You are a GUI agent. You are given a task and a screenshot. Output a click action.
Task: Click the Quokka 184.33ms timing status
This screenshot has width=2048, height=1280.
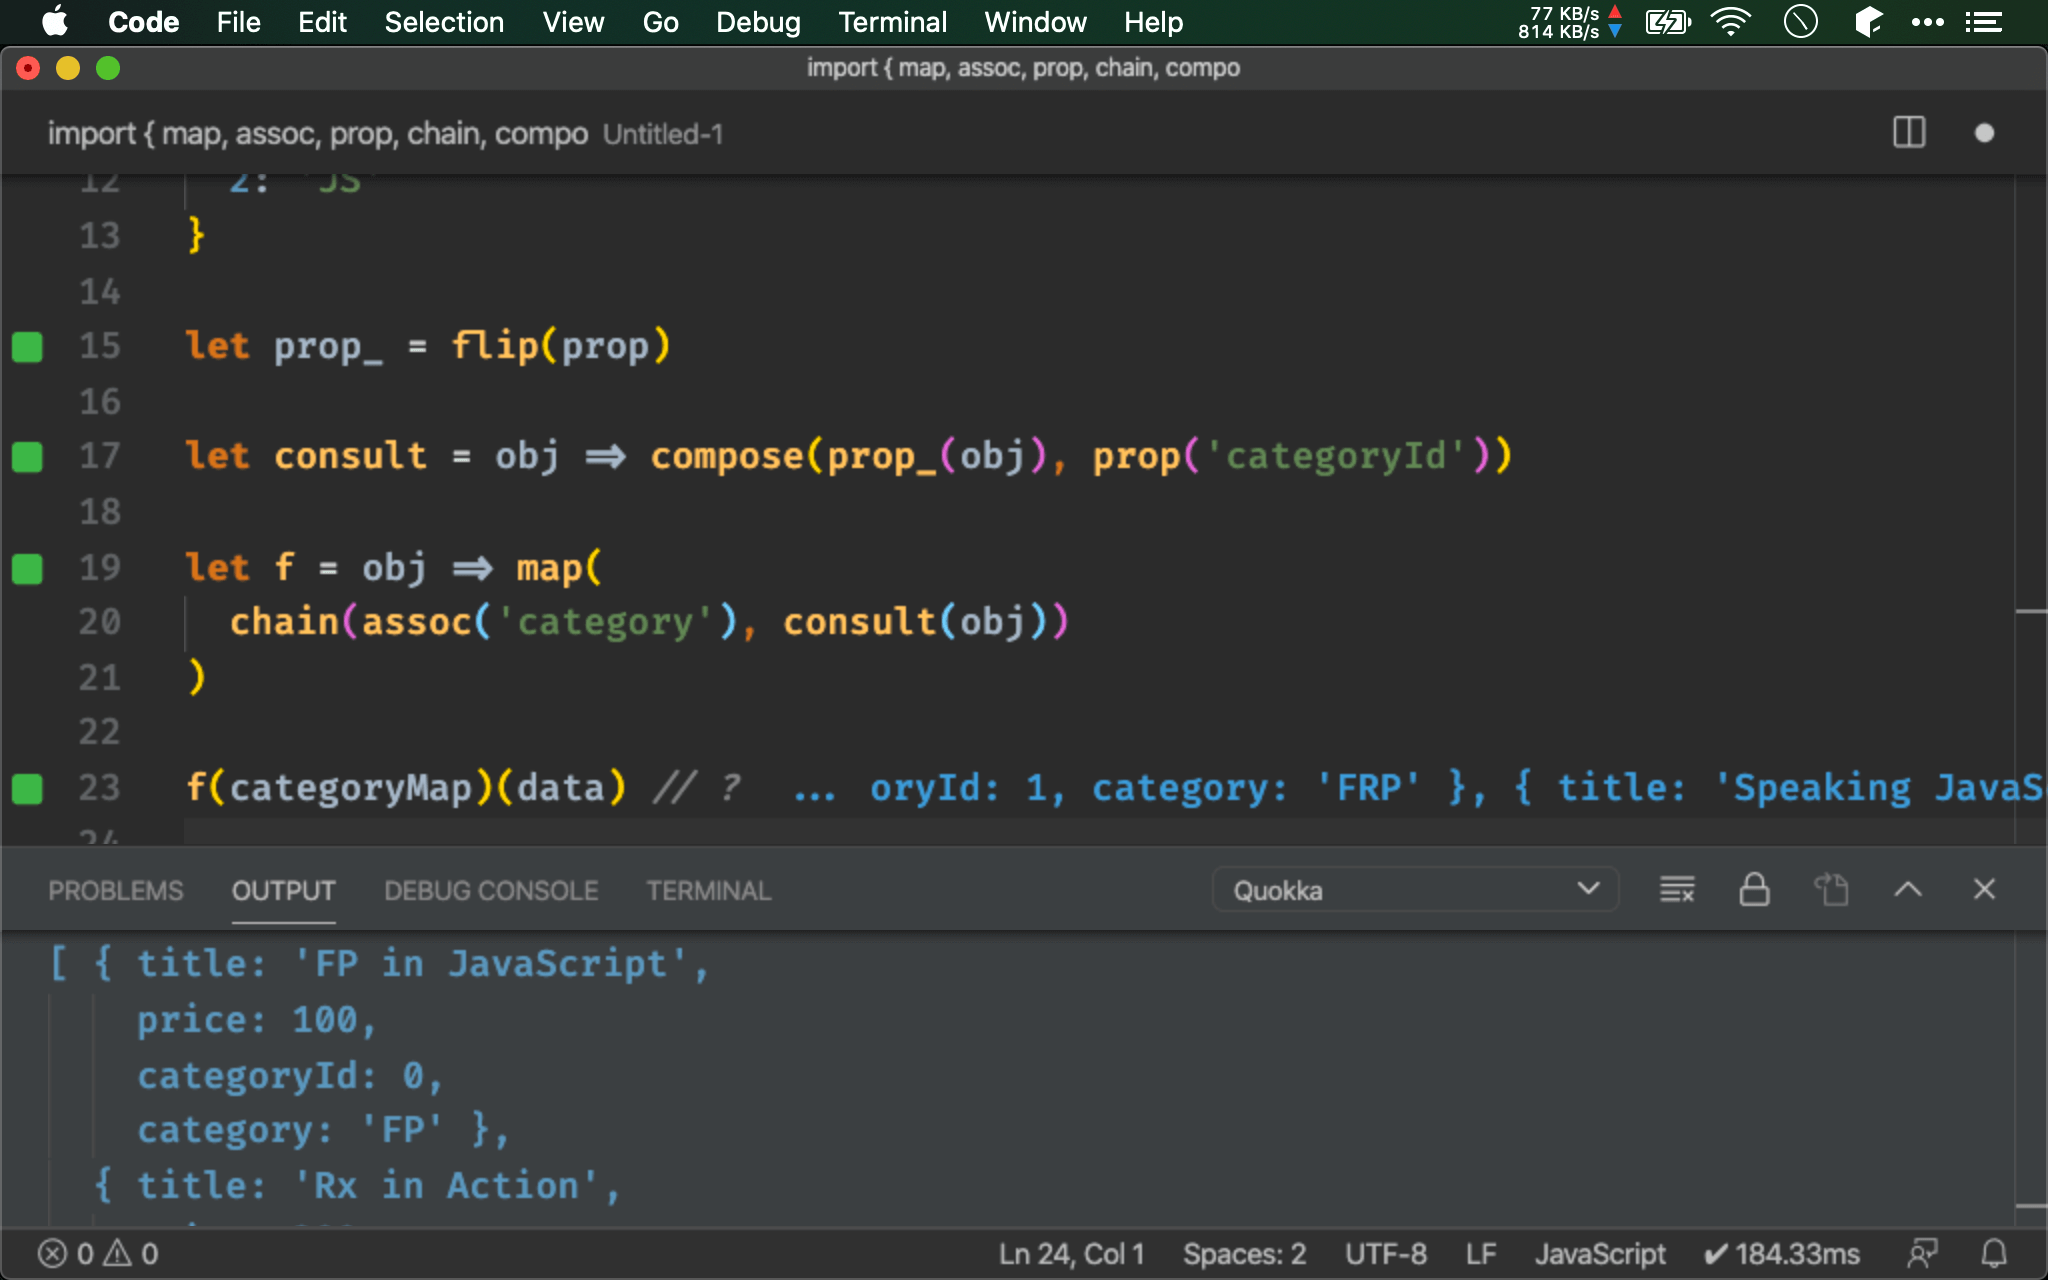(1782, 1254)
